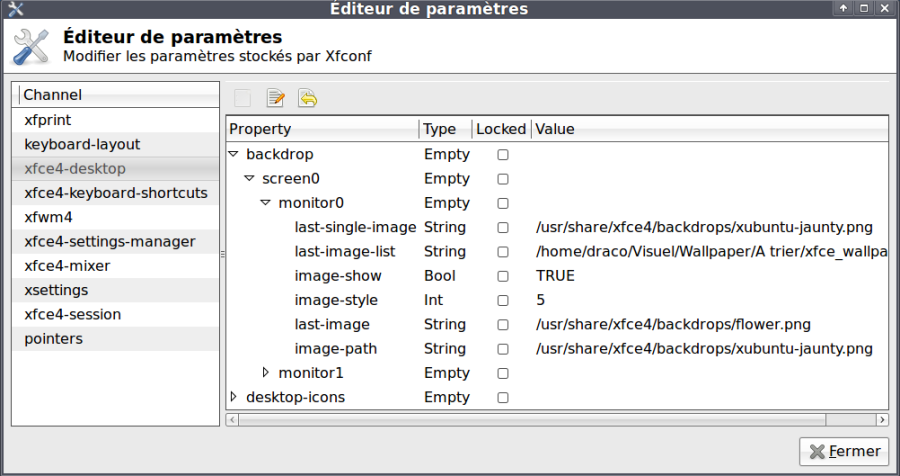Click the edit property icon
Viewport: 900px width, 476px height.
click(x=276, y=98)
